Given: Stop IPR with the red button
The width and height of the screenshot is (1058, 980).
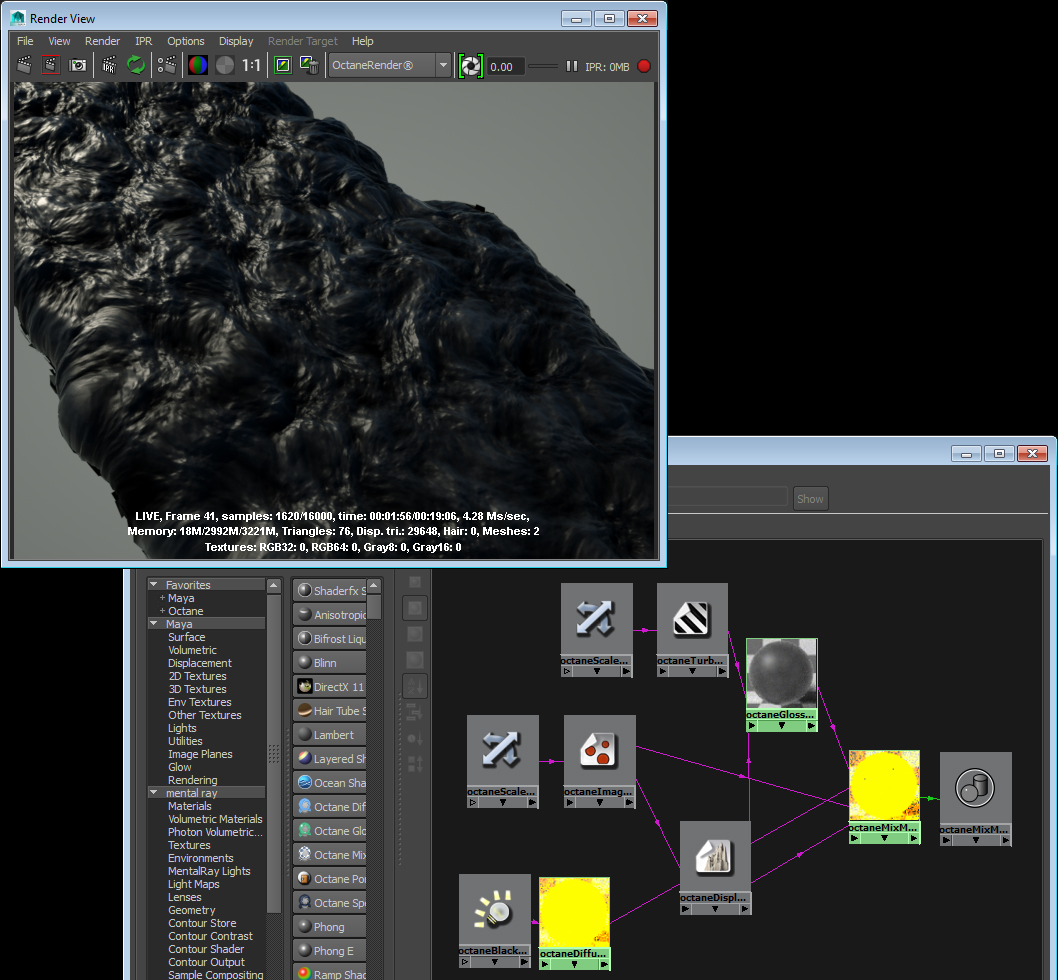Looking at the screenshot, I should [x=644, y=66].
